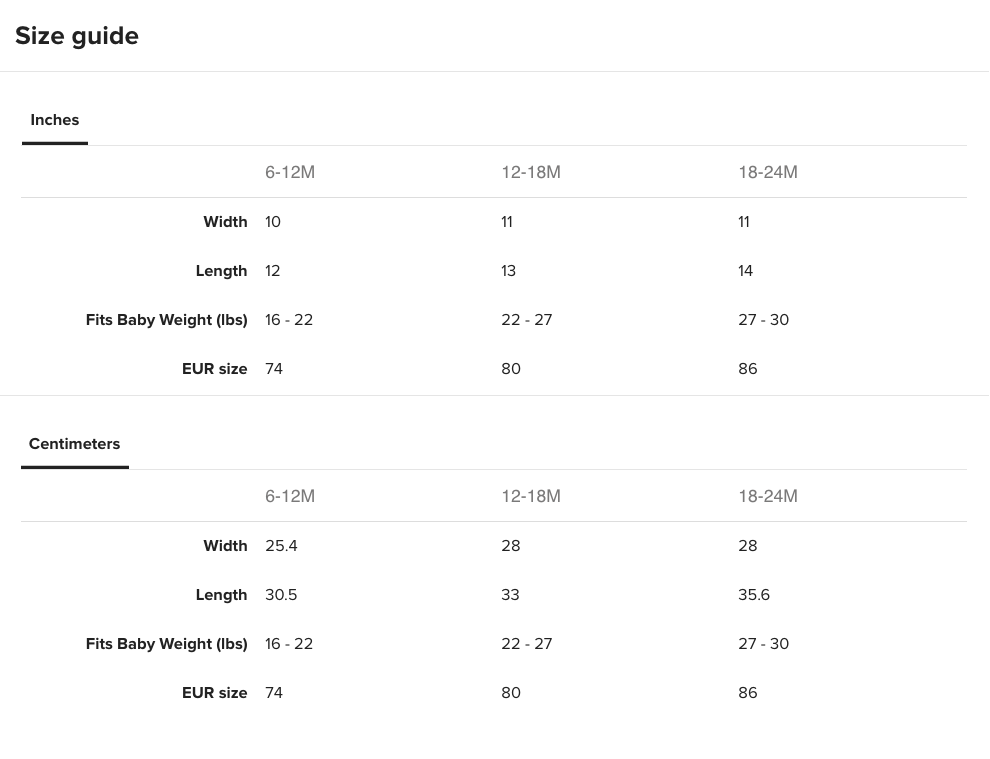Click the 30.5 length value
990x759 pixels.
(x=281, y=595)
